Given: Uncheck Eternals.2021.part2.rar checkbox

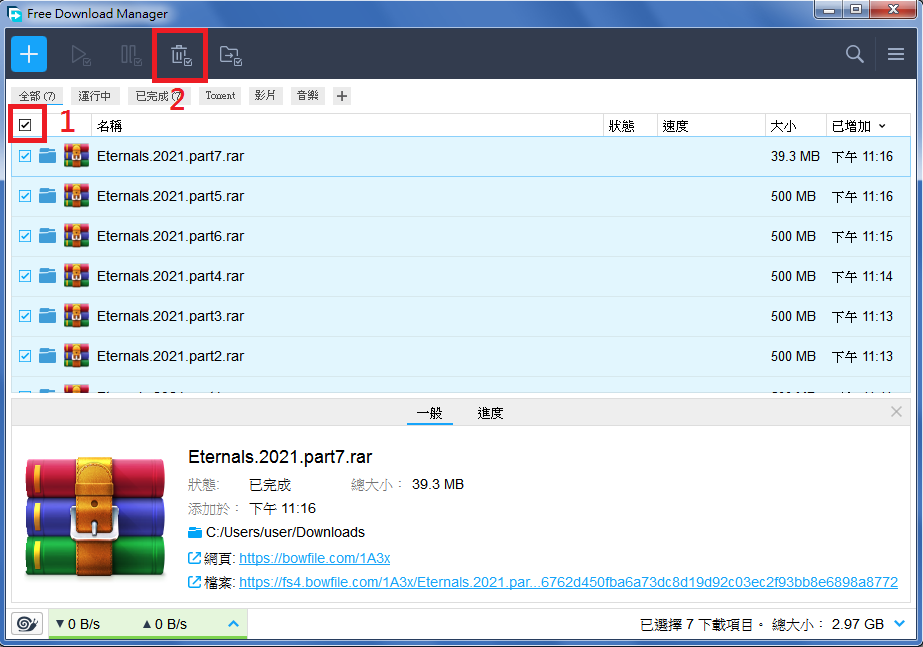Looking at the screenshot, I should 25,356.
